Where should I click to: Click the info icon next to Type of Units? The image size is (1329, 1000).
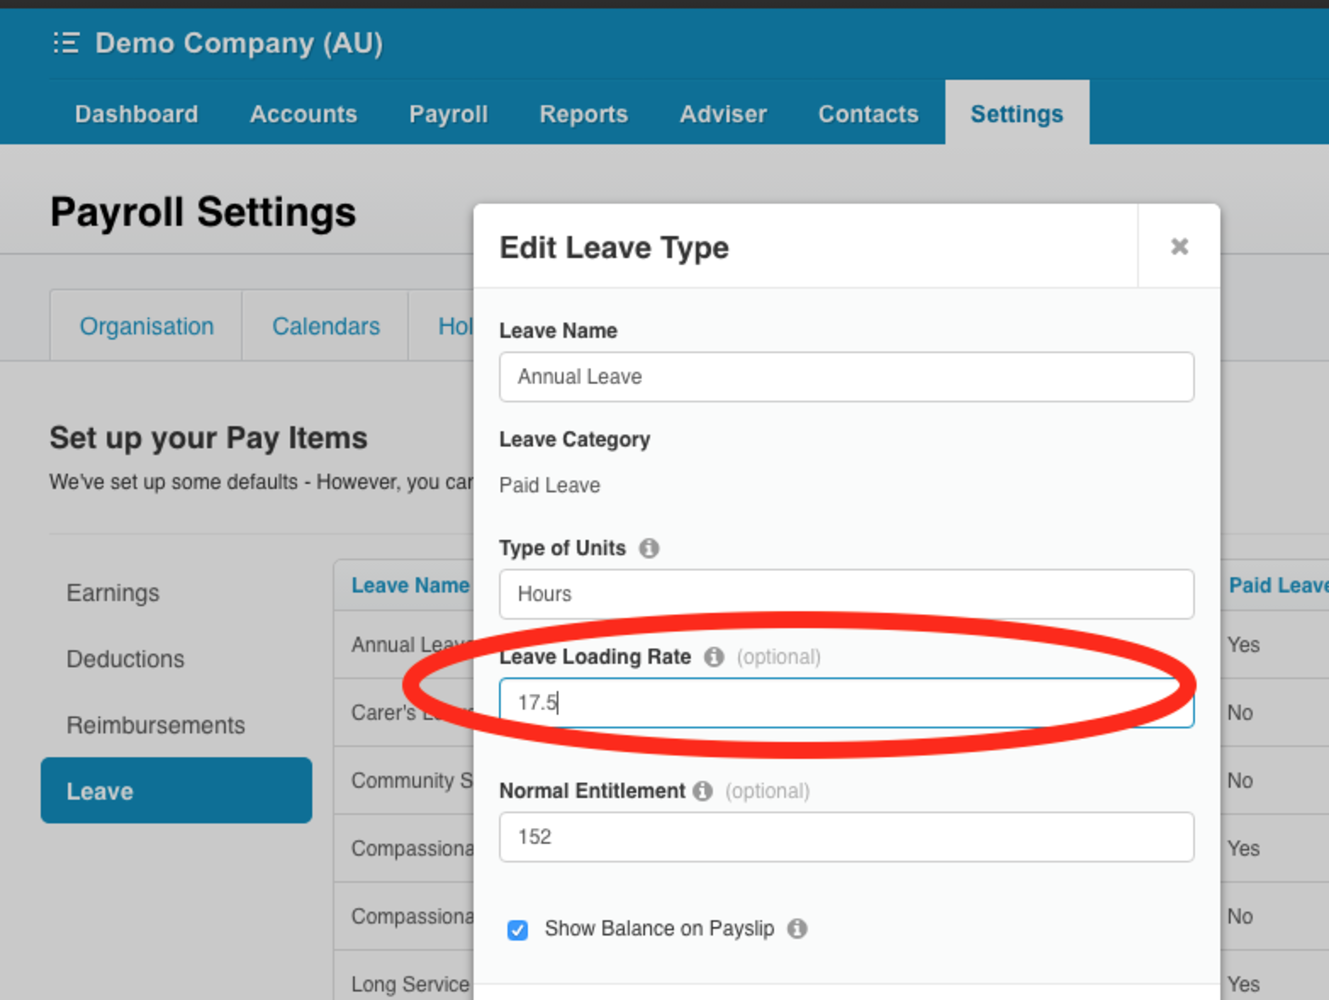pyautogui.click(x=650, y=548)
